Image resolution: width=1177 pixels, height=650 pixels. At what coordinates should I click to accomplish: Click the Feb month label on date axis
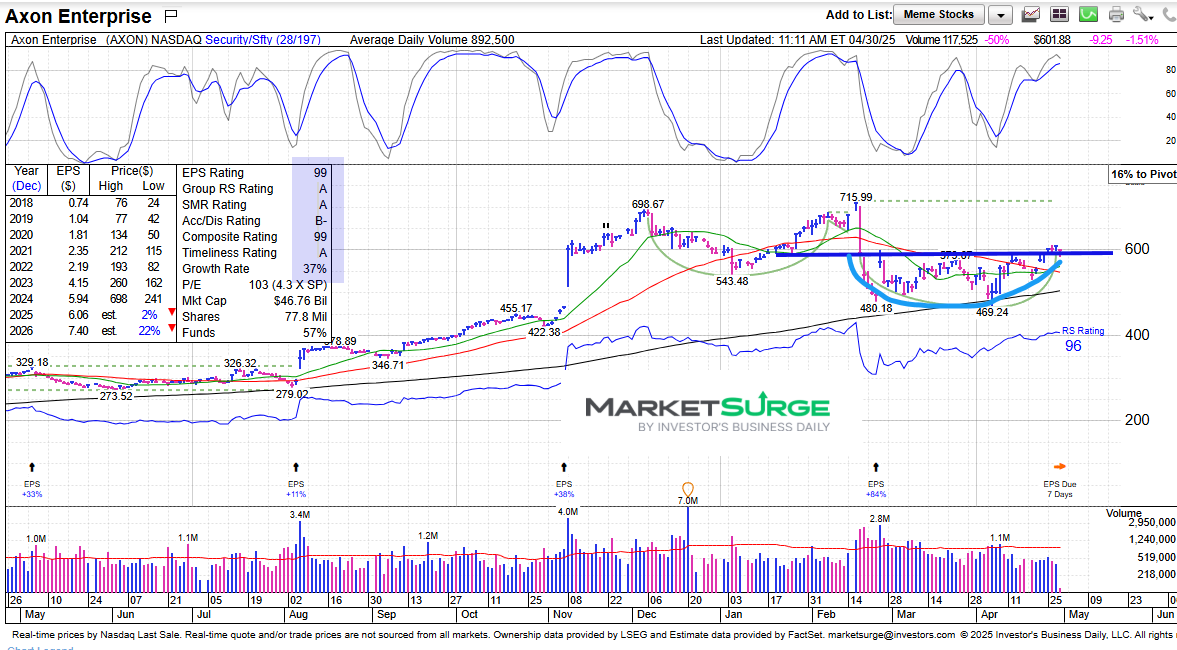click(x=826, y=614)
